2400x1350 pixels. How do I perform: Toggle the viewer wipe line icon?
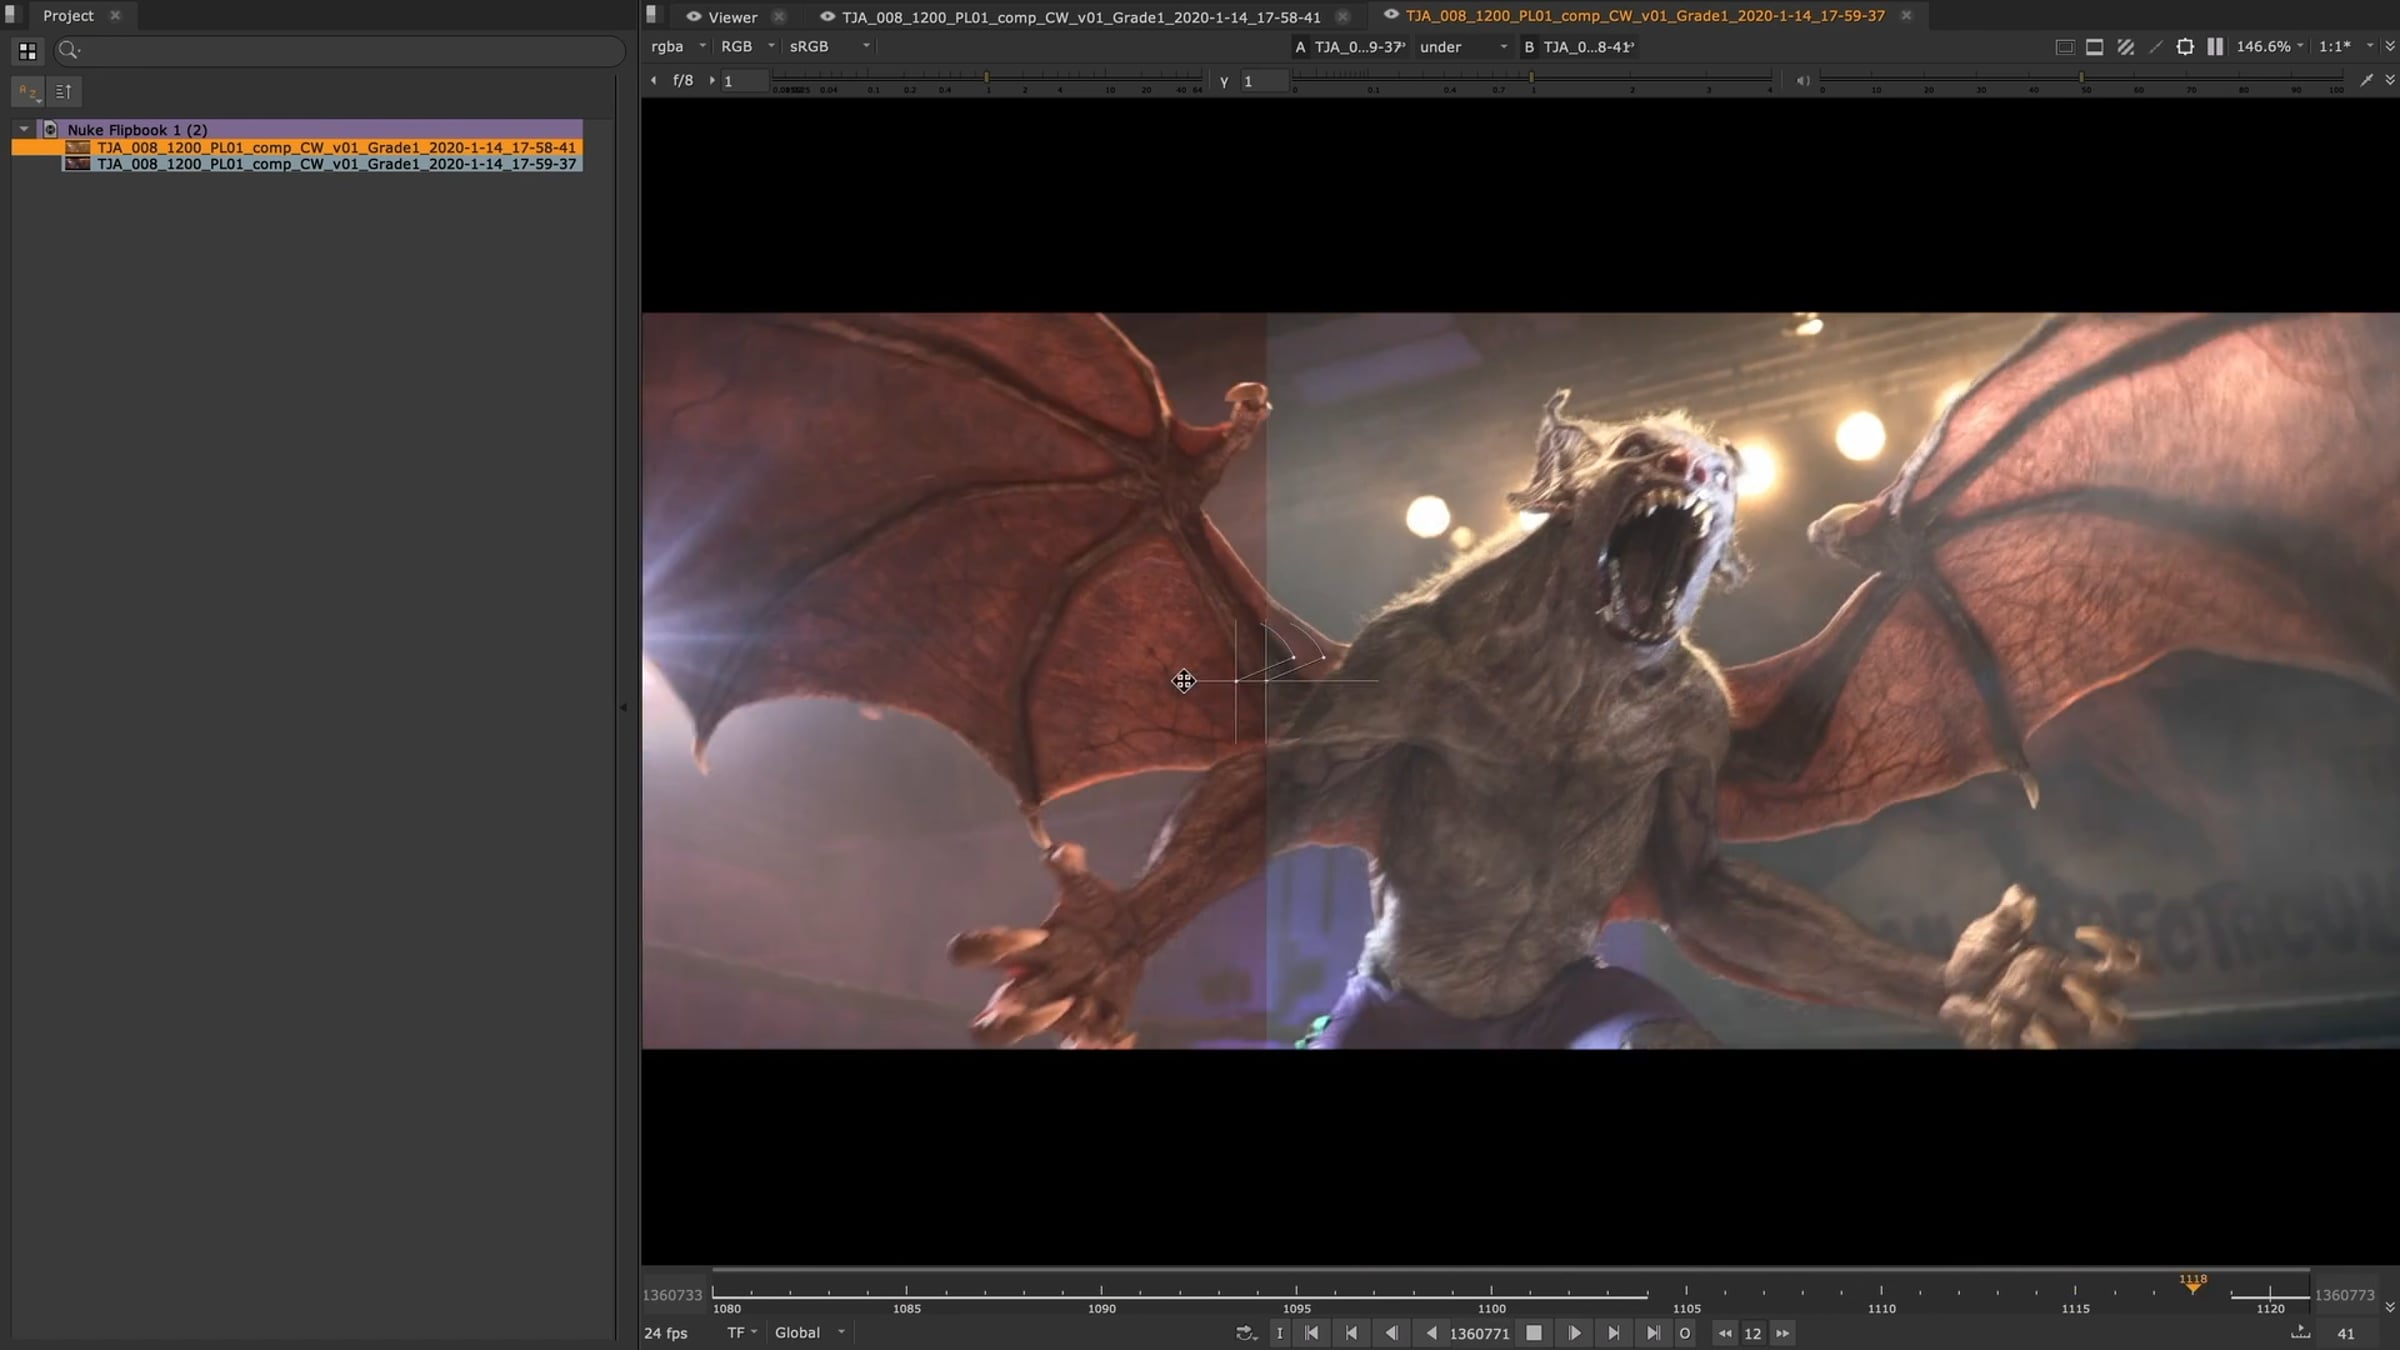(x=2155, y=47)
